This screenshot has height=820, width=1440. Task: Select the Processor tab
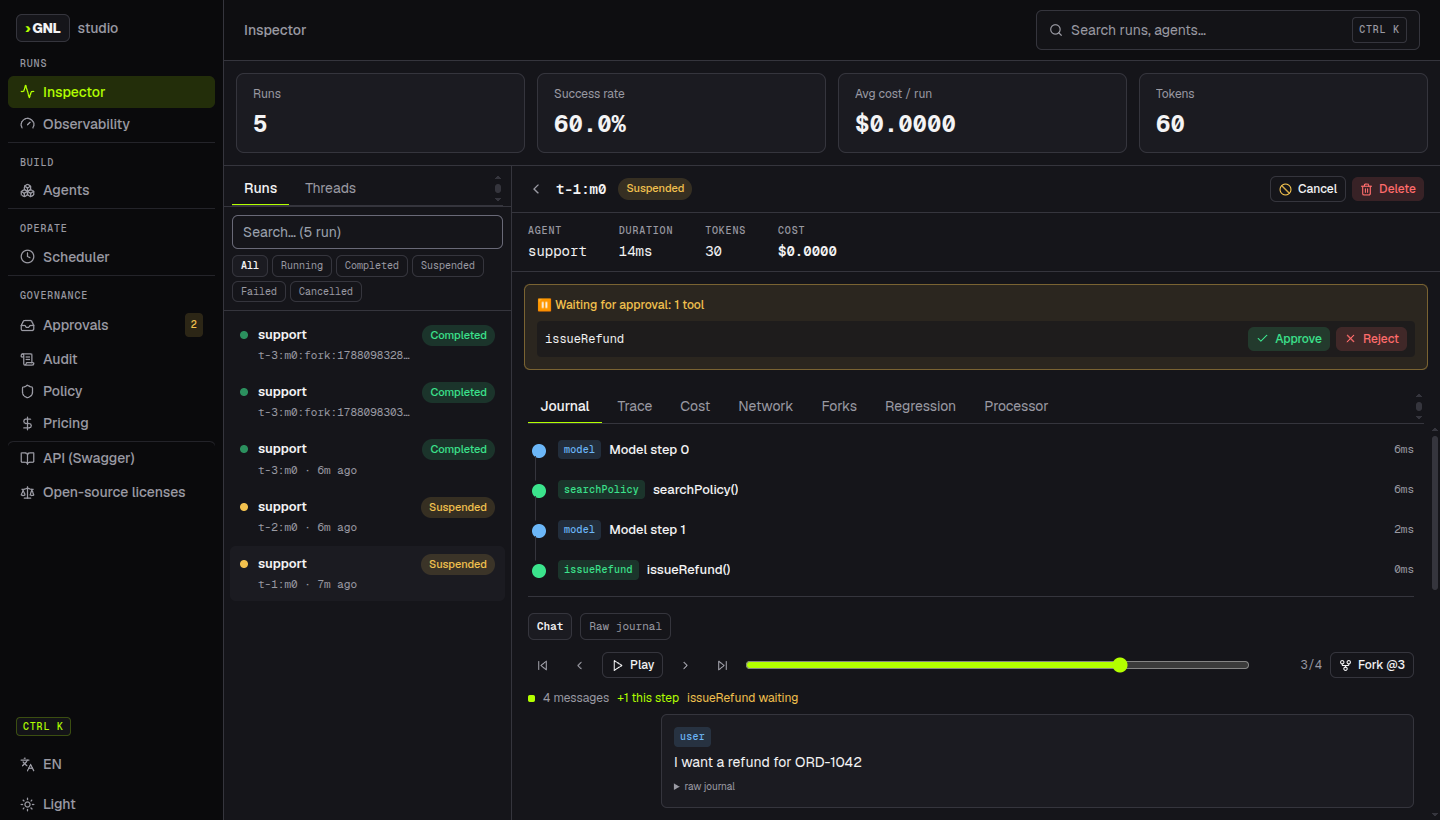point(1016,406)
